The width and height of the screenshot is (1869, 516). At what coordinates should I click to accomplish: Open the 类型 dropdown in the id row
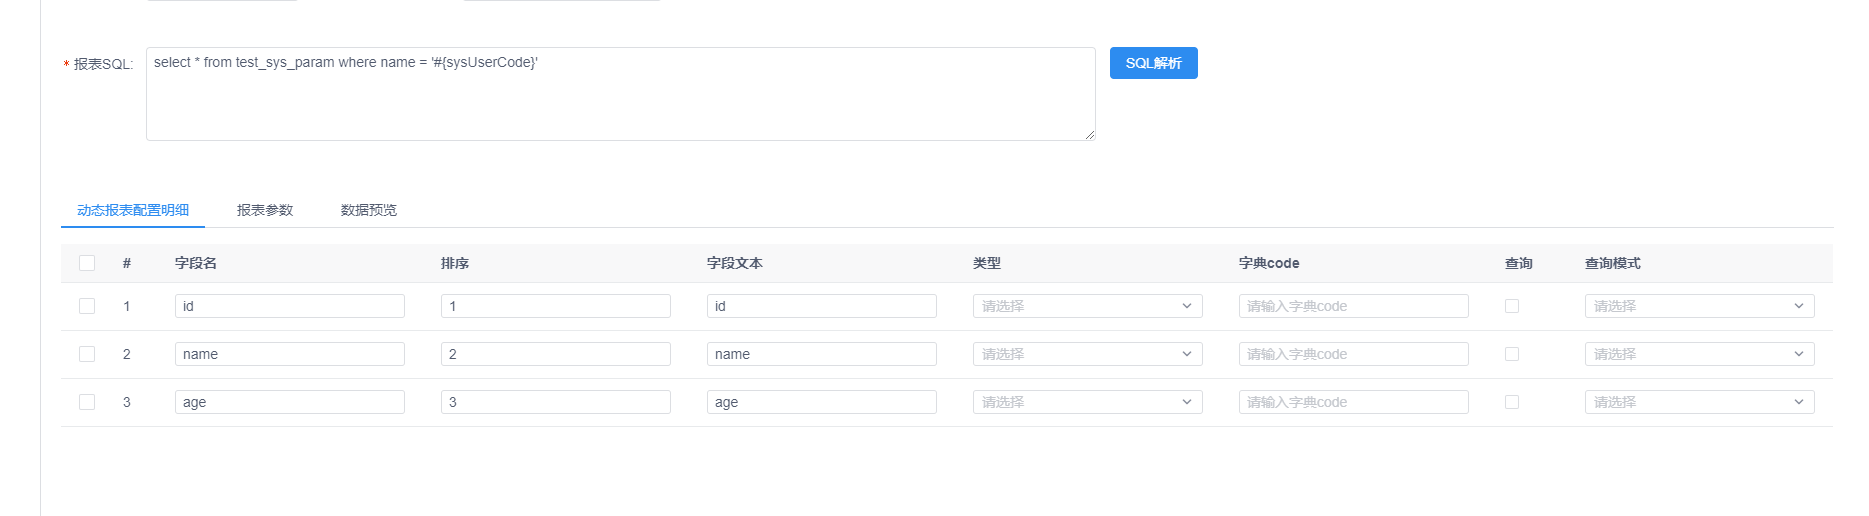click(x=1087, y=306)
